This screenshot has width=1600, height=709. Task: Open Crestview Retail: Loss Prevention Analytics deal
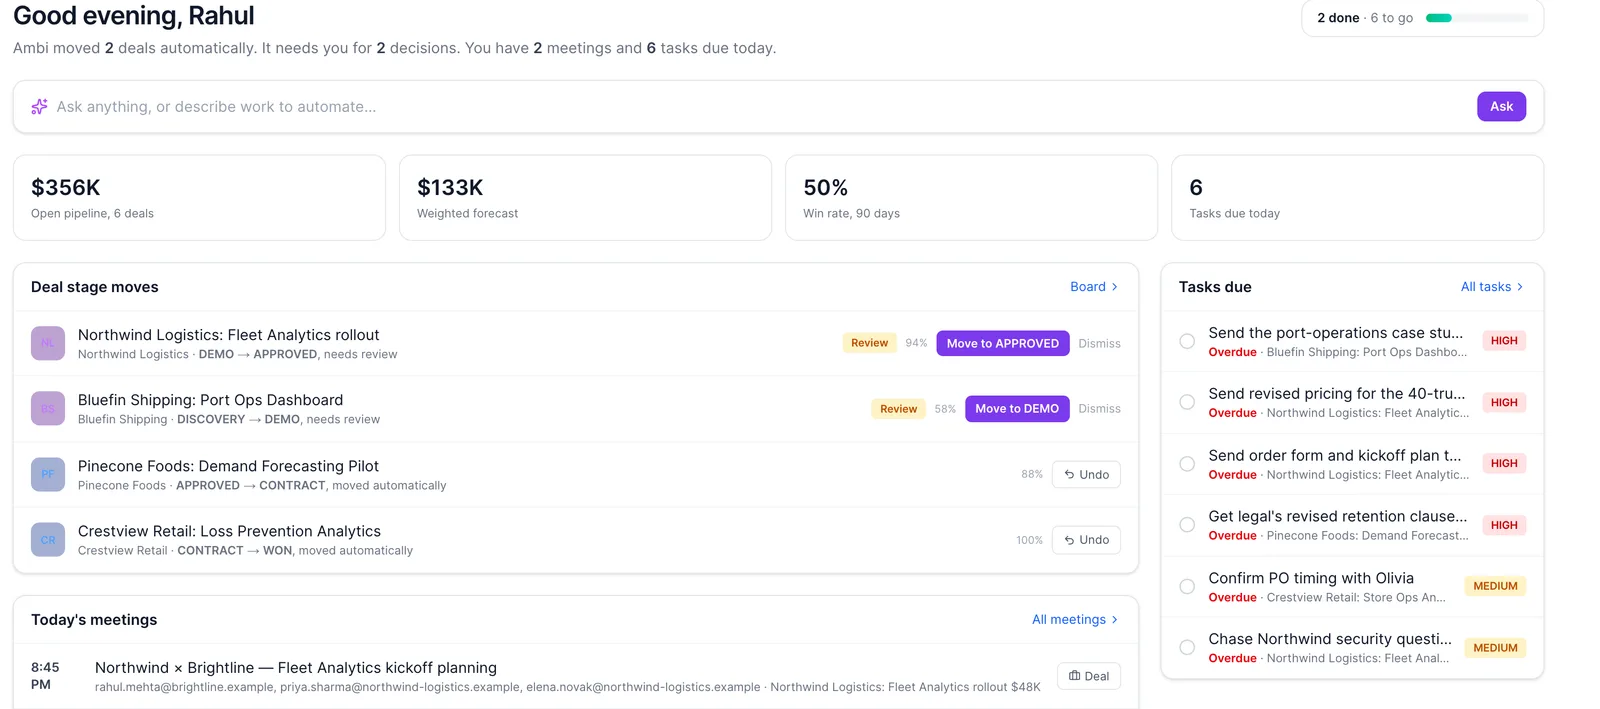pos(229,531)
